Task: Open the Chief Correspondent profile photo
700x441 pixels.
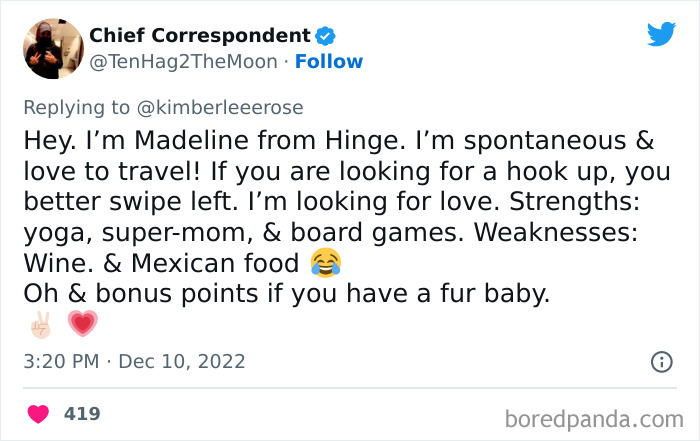Action: (52, 48)
